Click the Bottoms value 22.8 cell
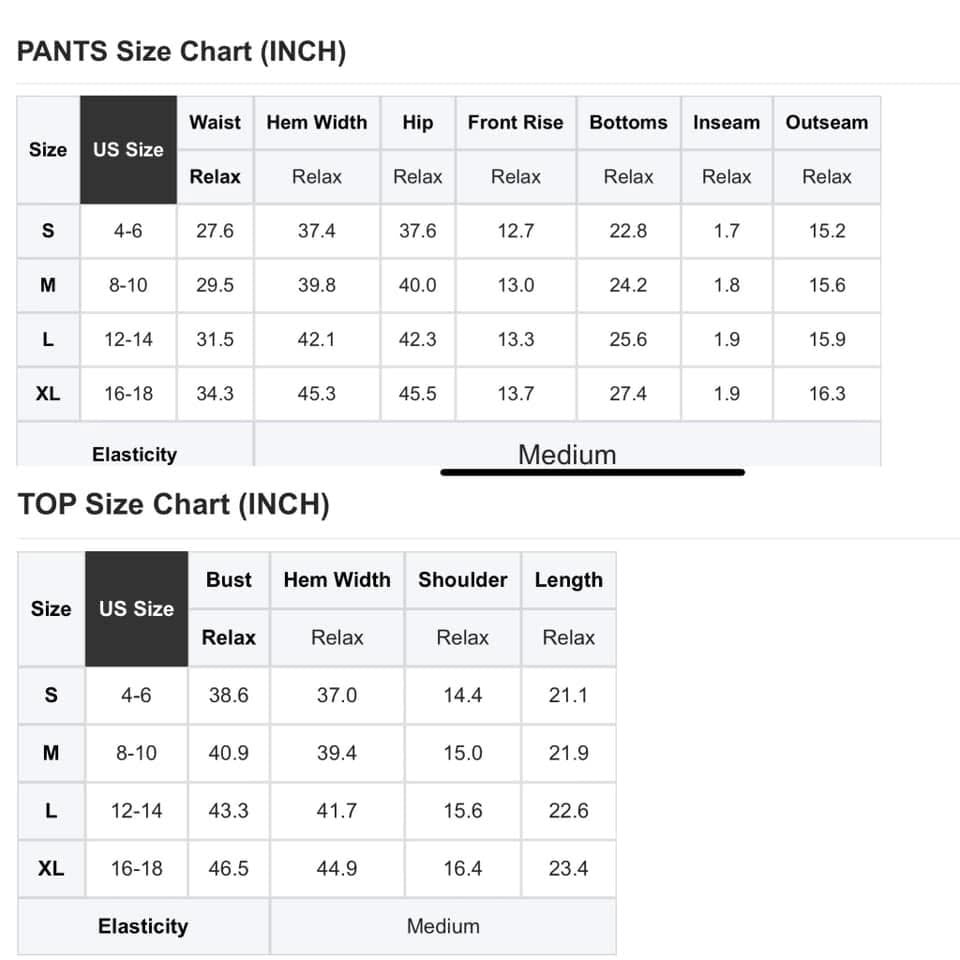The image size is (960, 960). (628, 231)
